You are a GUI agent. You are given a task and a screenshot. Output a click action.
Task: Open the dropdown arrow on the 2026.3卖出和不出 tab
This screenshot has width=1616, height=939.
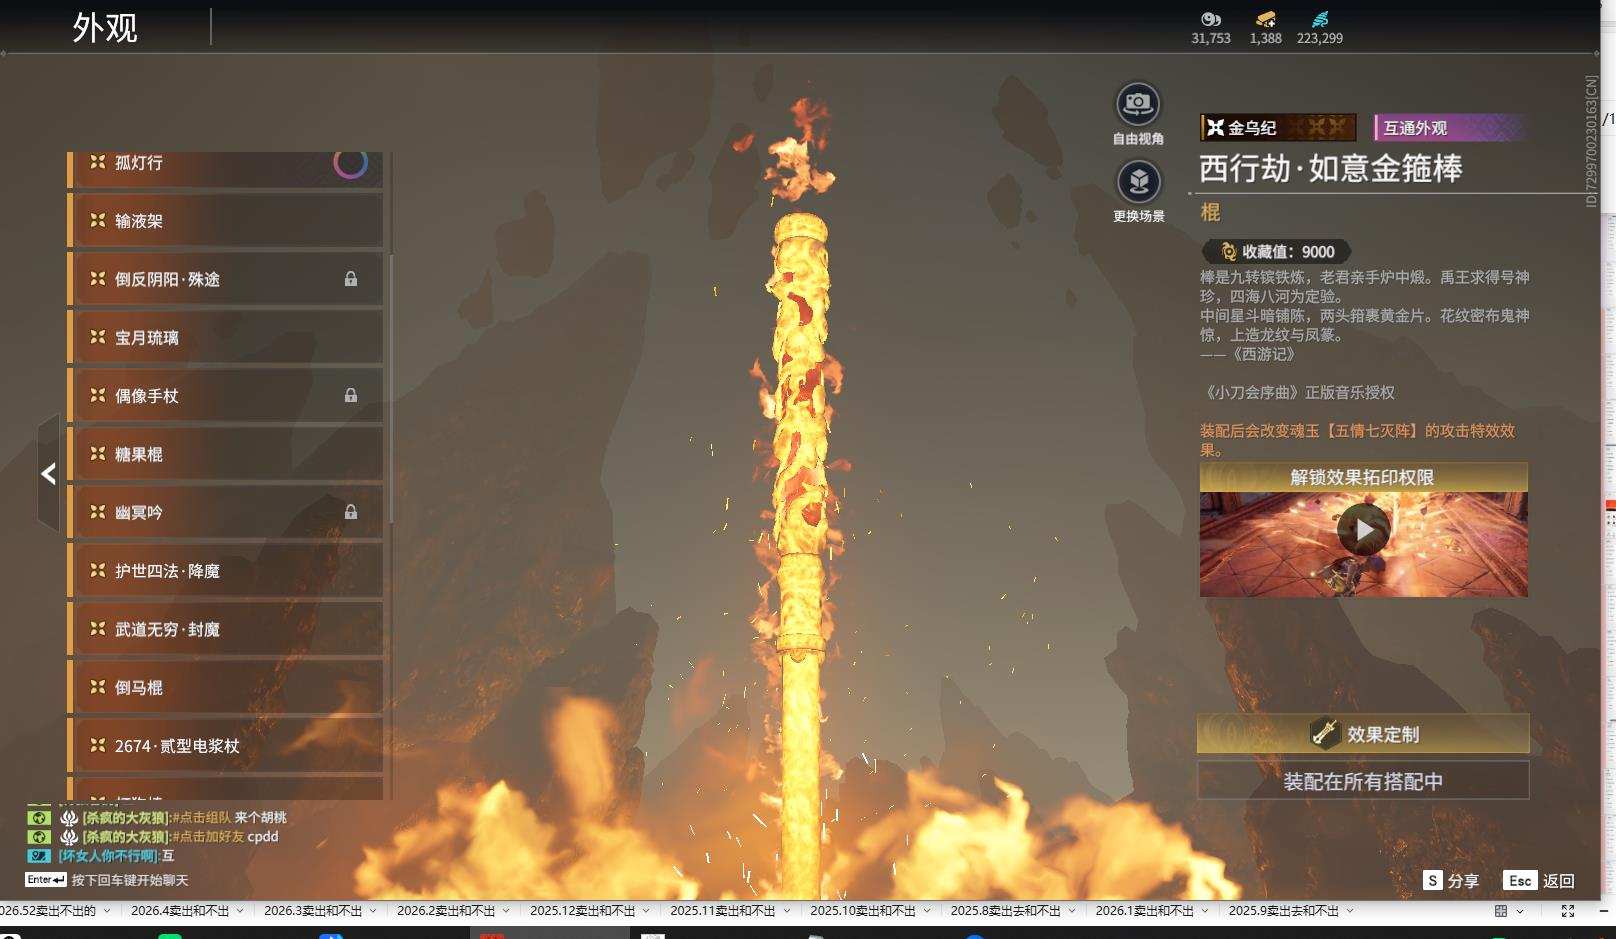[x=373, y=911]
